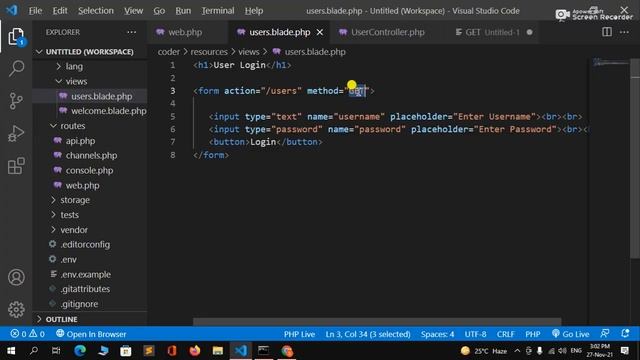Click Ln 3, Col 34 cursor position
Screen dimensions: 640x360
368,334
